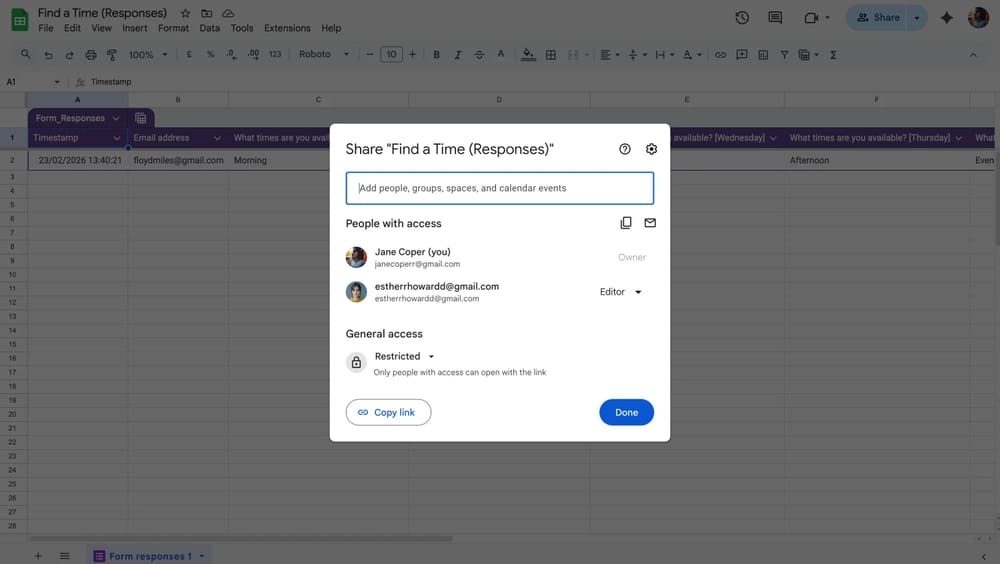Click the Add people and groups field

pos(499,188)
